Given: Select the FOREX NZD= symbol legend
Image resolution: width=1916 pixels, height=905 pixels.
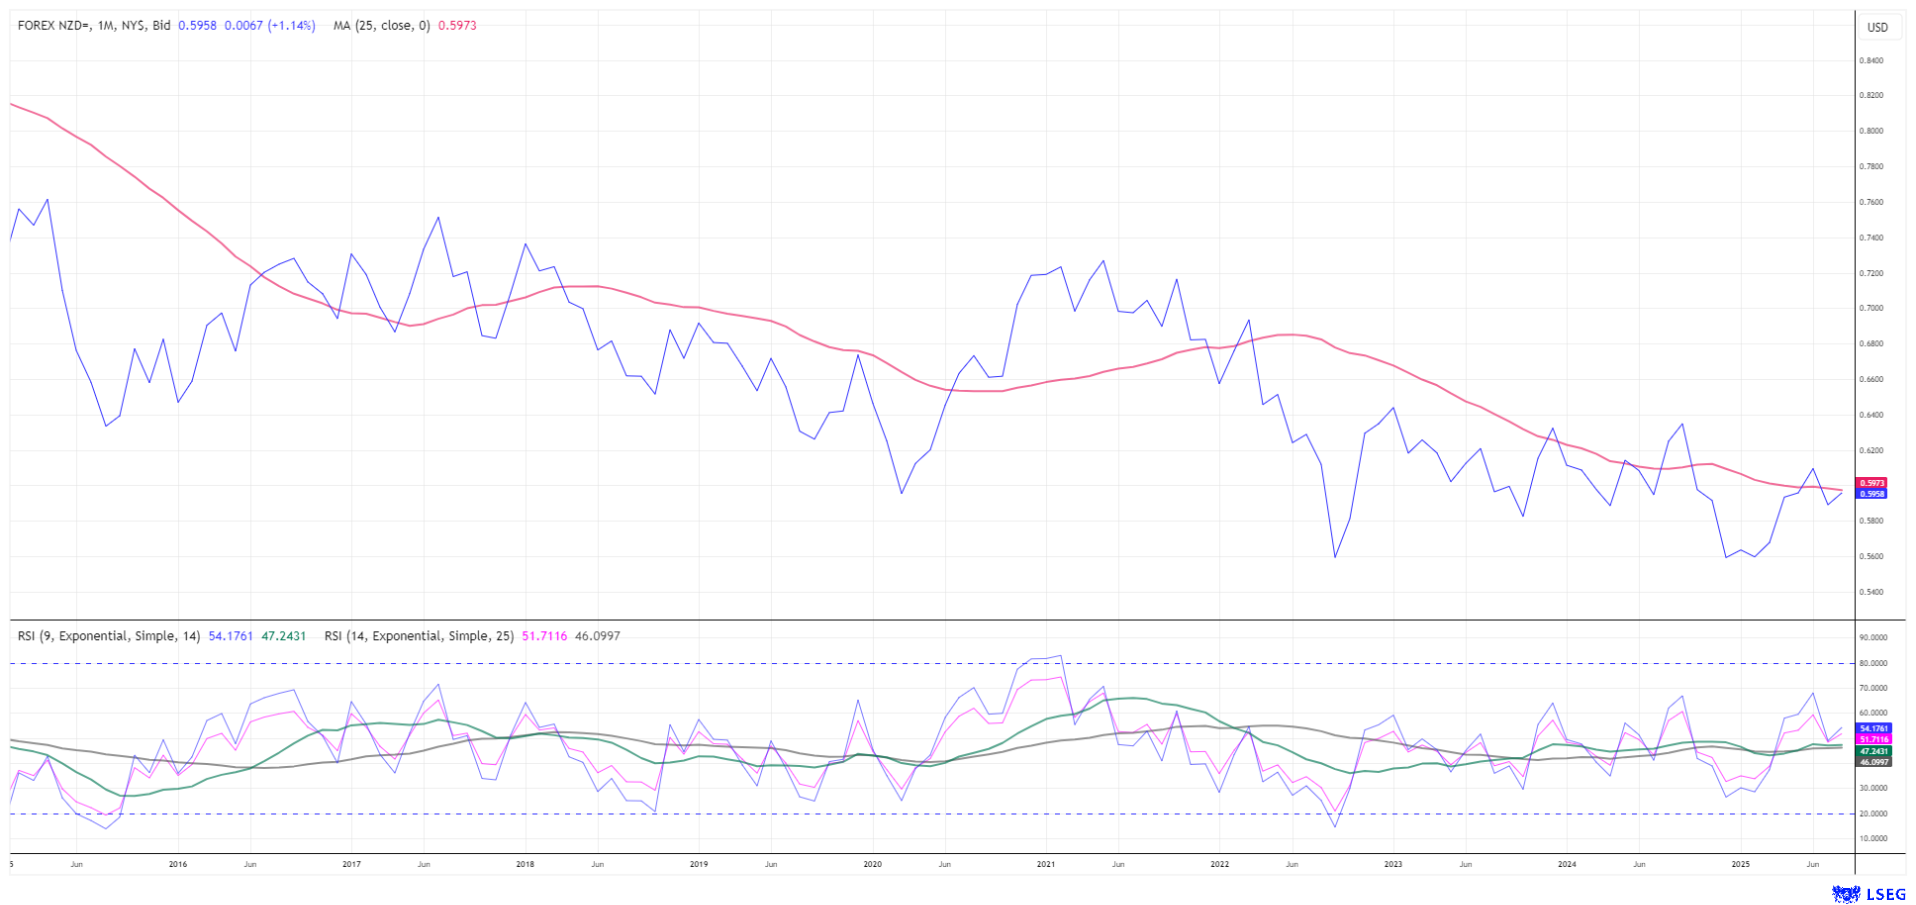Looking at the screenshot, I should click(x=94, y=26).
